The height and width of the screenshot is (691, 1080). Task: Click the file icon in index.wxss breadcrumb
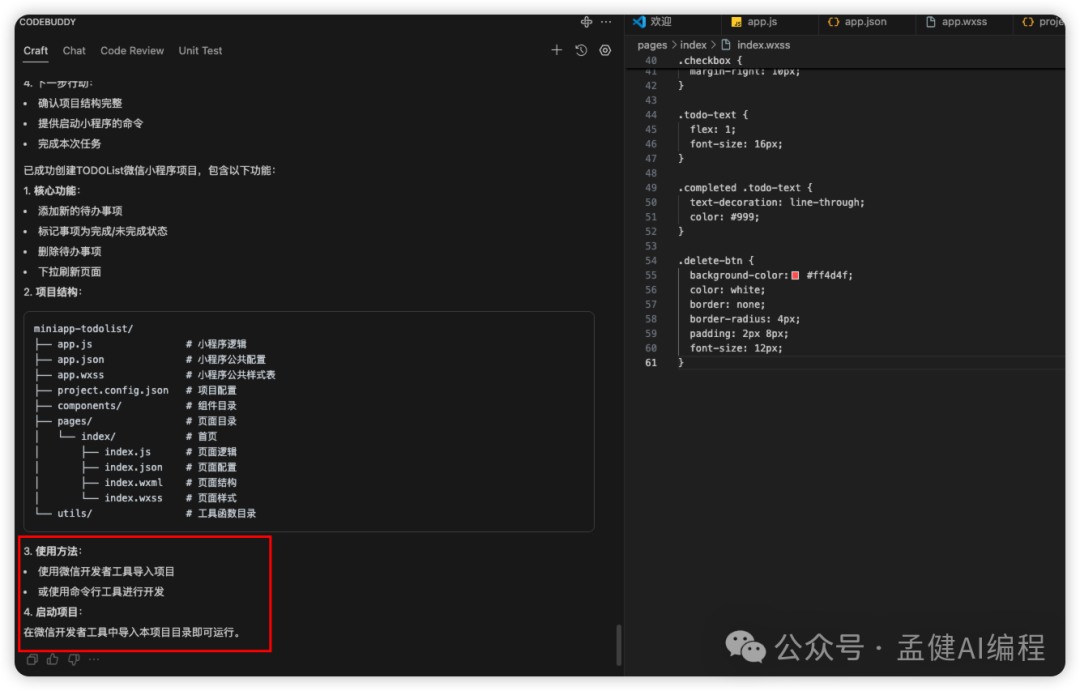[726, 45]
